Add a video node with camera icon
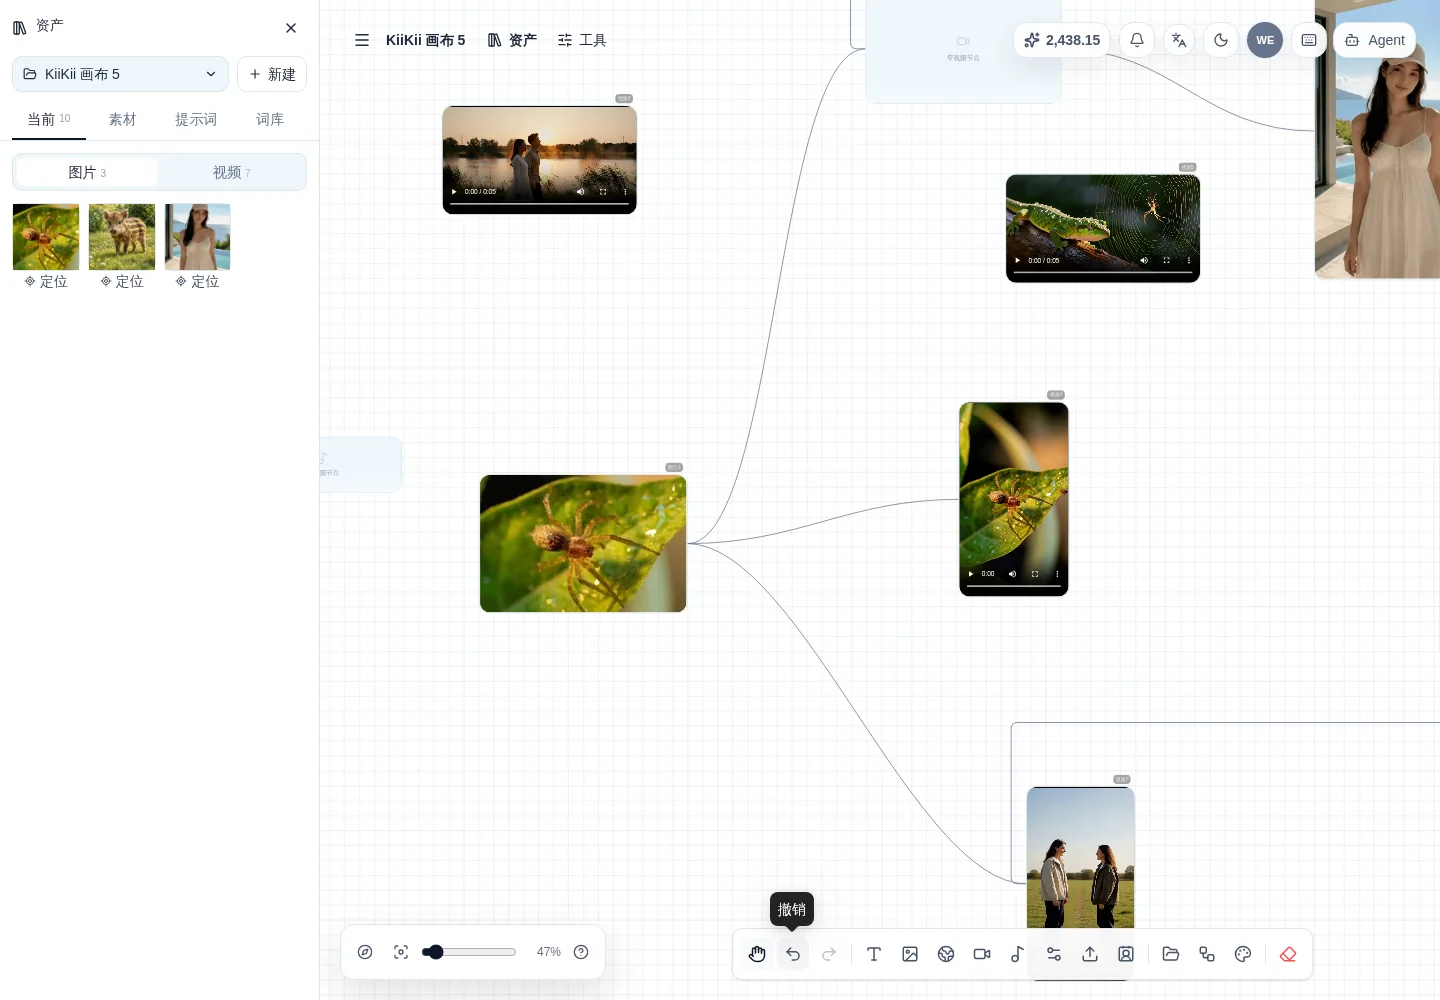The image size is (1440, 1000). (982, 954)
